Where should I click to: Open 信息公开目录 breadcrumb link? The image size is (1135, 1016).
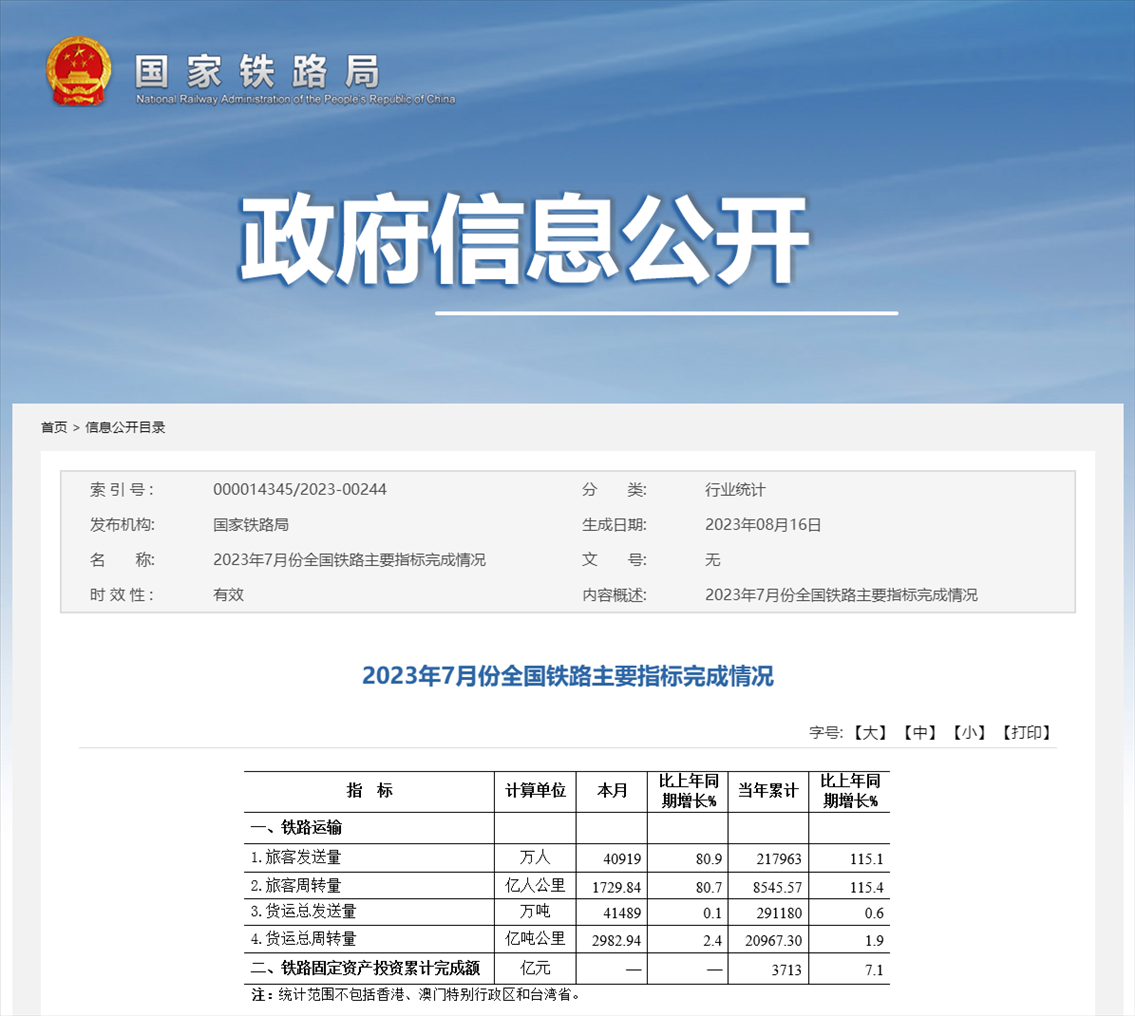[x=125, y=428]
